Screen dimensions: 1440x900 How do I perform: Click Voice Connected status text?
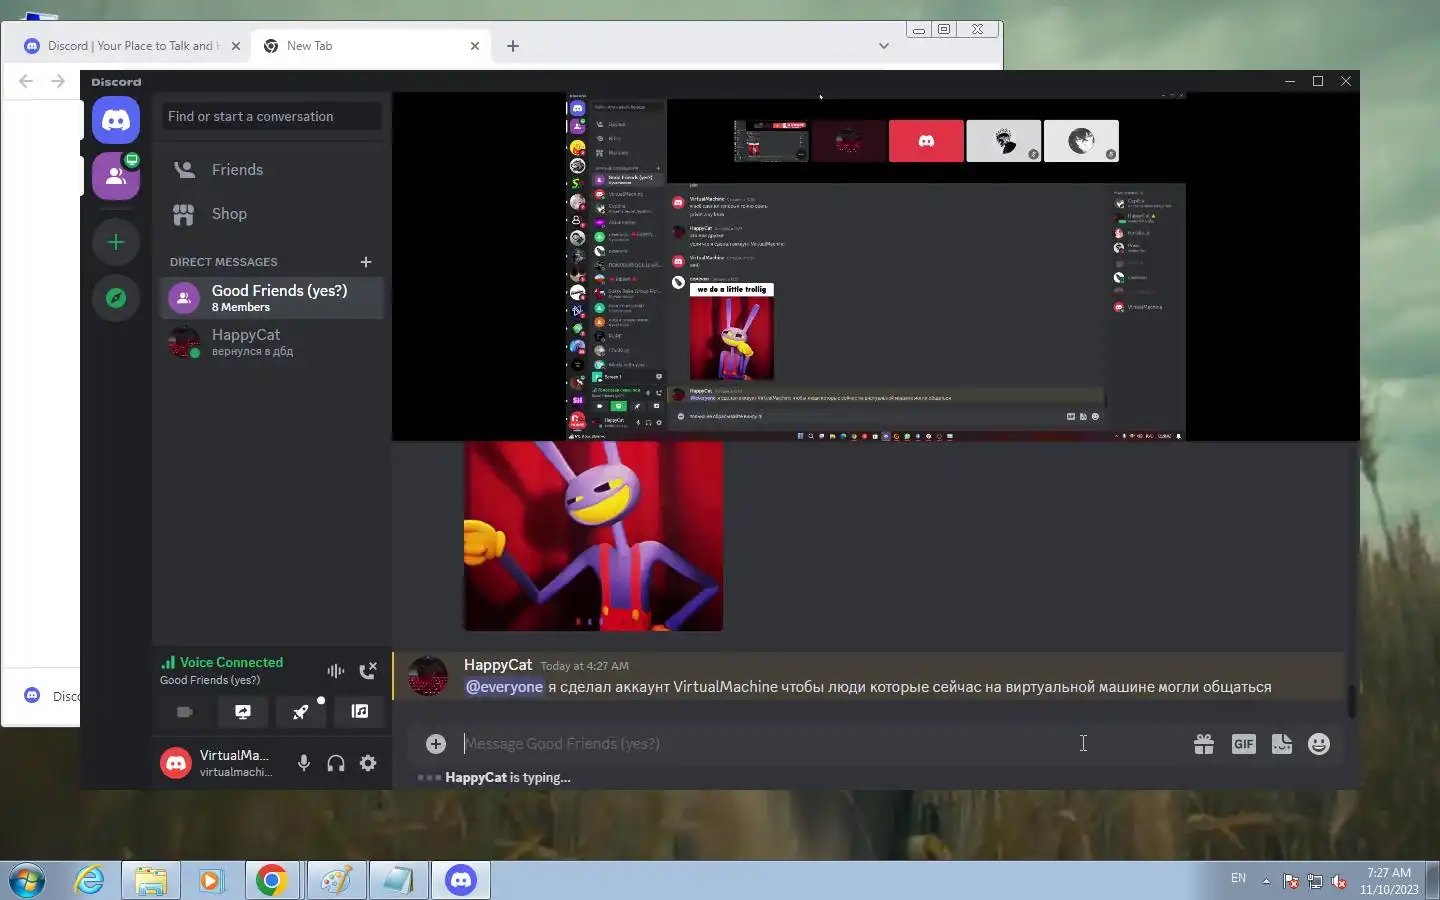pos(231,662)
